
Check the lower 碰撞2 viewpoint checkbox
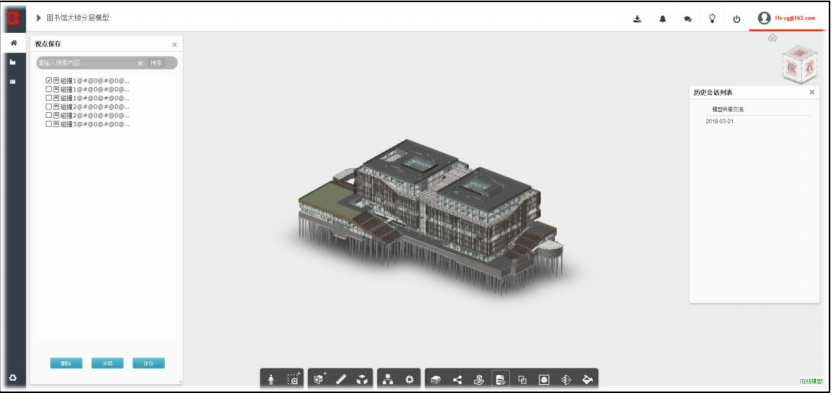[x=49, y=115]
